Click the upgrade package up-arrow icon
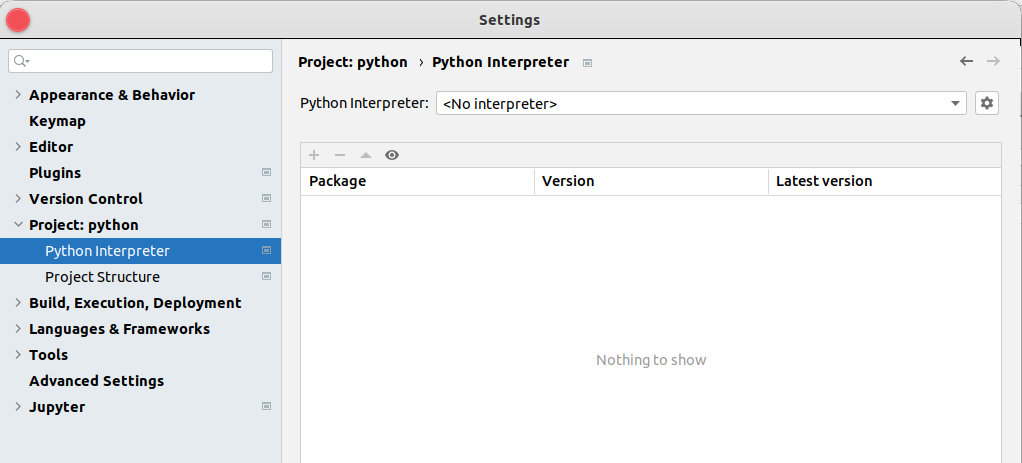 366,155
